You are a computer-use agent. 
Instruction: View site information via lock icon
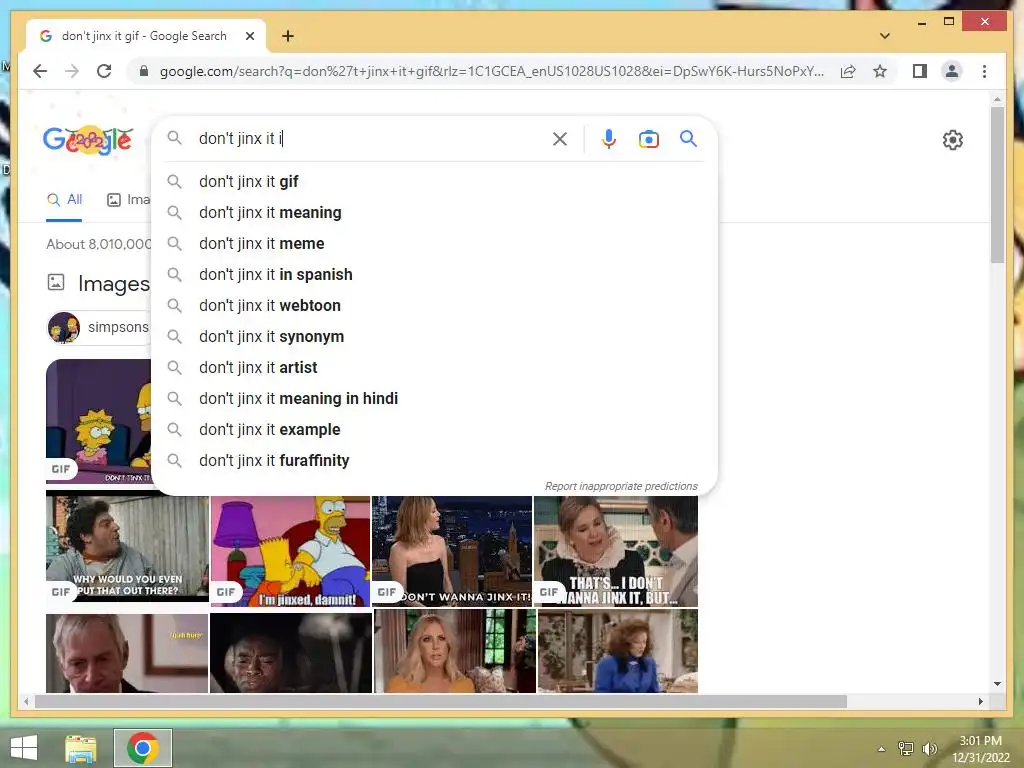(x=144, y=71)
